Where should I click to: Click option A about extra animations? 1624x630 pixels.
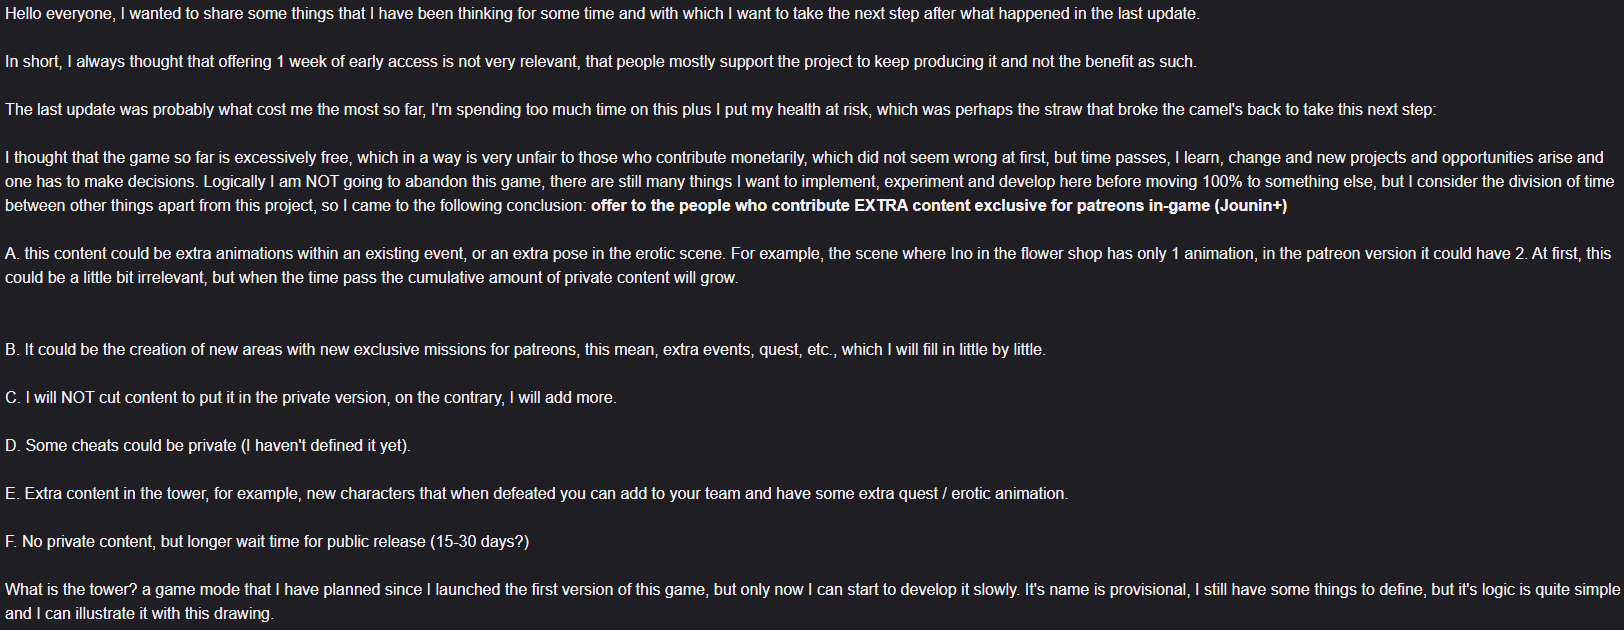click(808, 266)
